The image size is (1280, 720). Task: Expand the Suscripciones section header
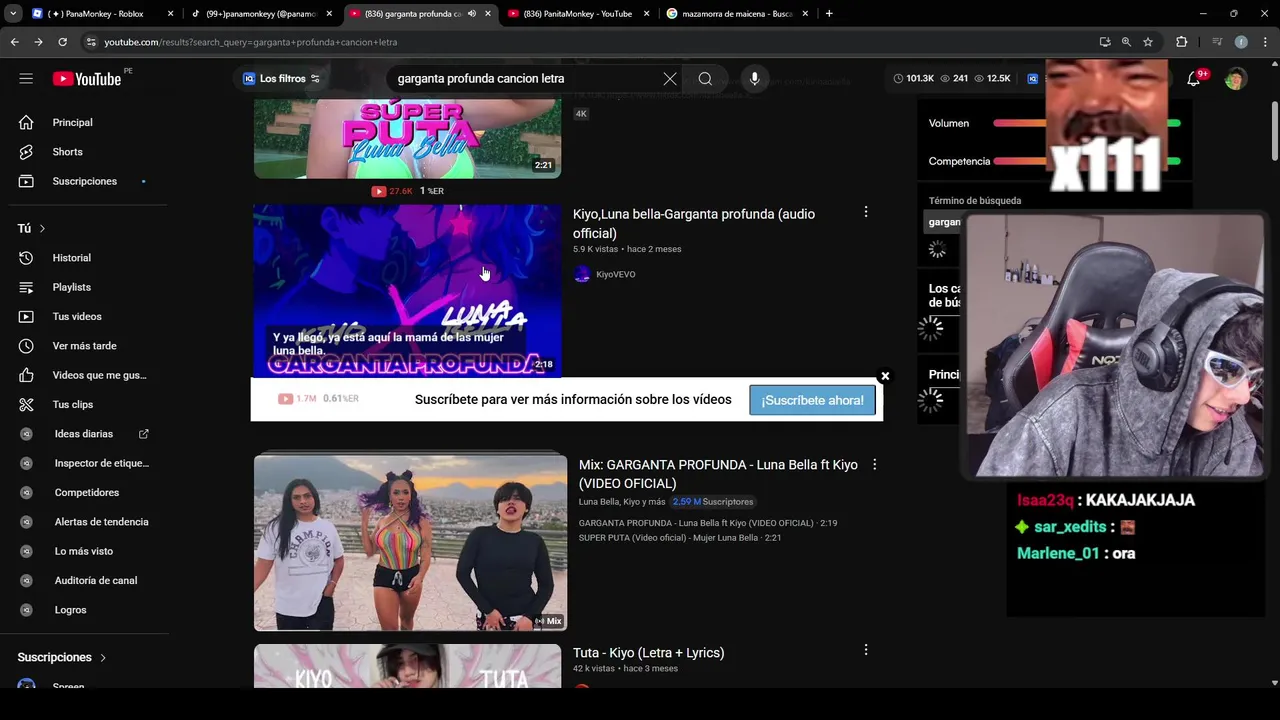(x=62, y=657)
